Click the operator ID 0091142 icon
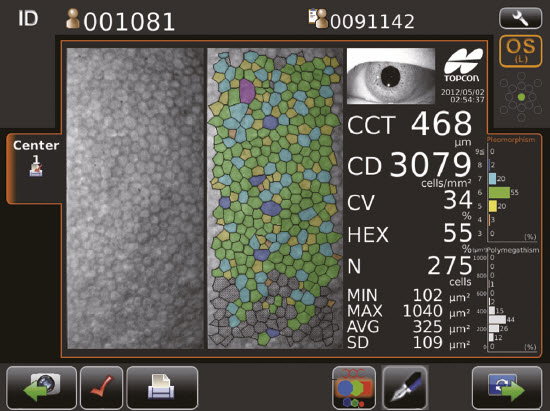The image size is (550, 411). coord(317,19)
